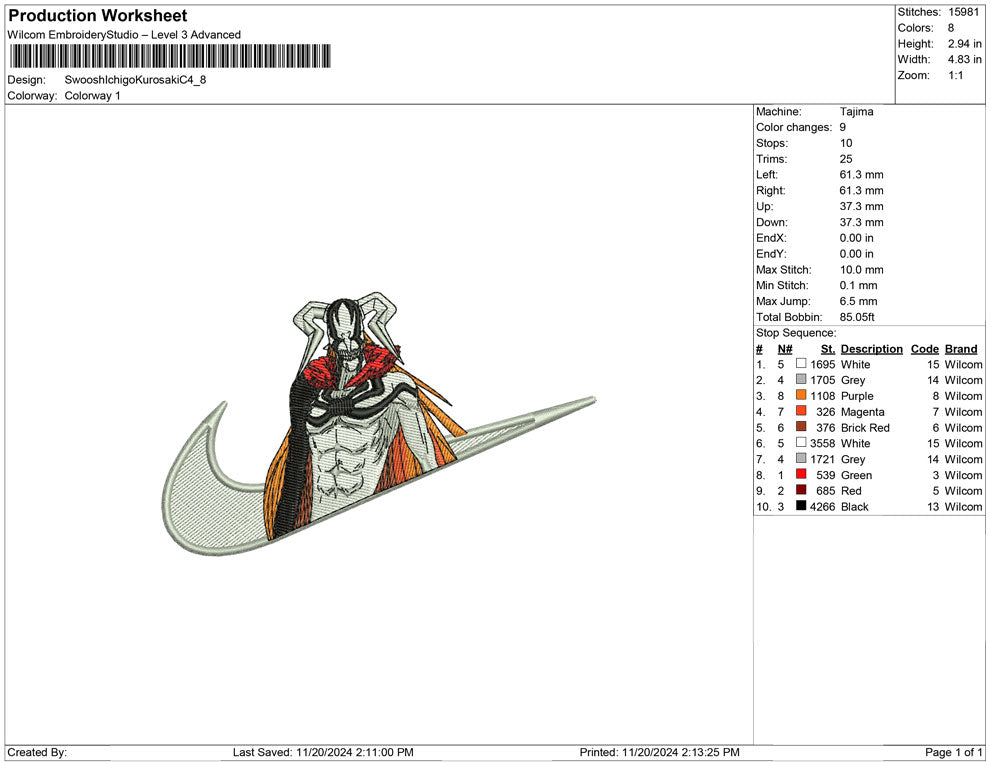Click the Brand column header
This screenshot has width=990, height=762.
pos(961,349)
